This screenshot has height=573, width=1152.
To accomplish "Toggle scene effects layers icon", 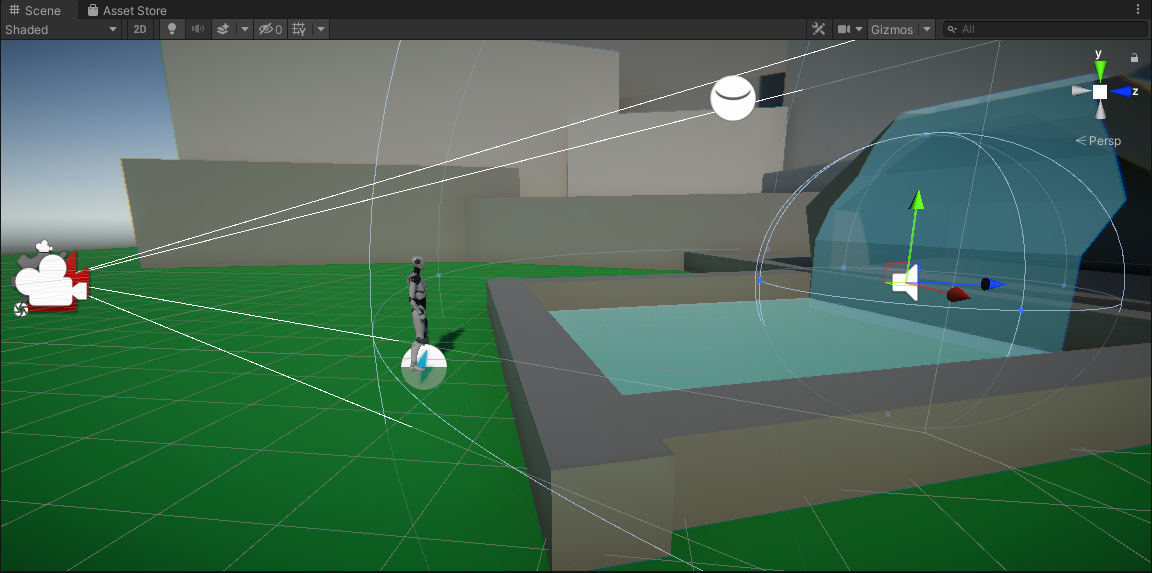I will 224,29.
